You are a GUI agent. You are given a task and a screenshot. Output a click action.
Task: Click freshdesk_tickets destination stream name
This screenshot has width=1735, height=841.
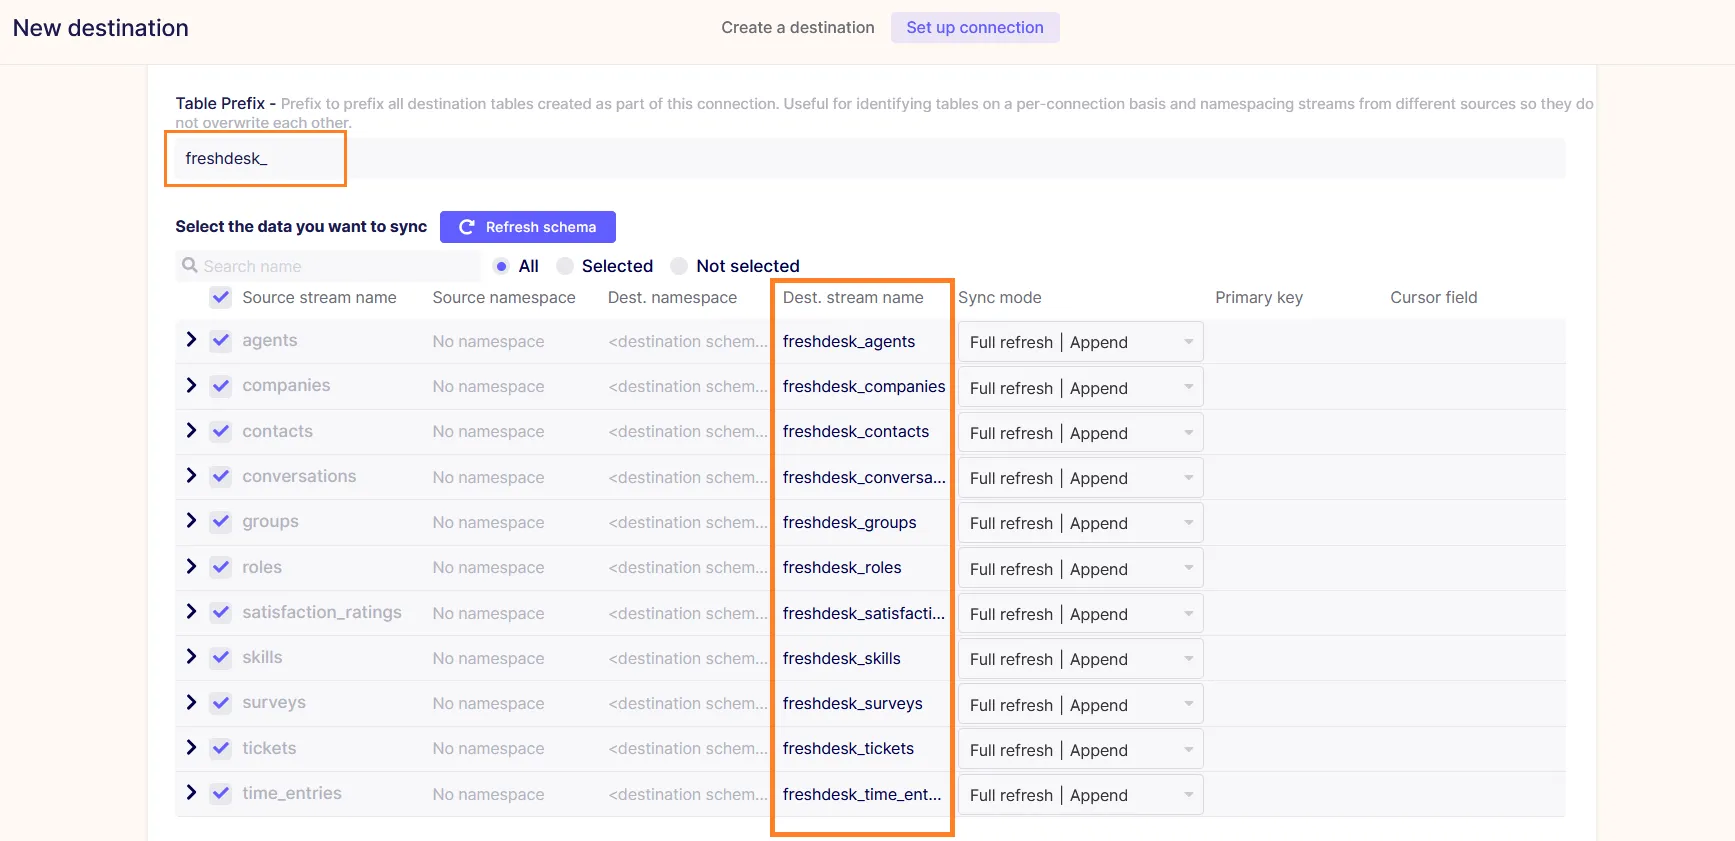pyautogui.click(x=848, y=748)
